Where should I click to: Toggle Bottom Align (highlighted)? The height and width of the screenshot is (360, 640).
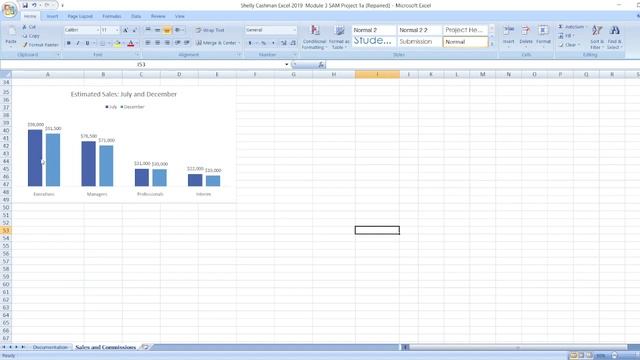click(x=167, y=30)
